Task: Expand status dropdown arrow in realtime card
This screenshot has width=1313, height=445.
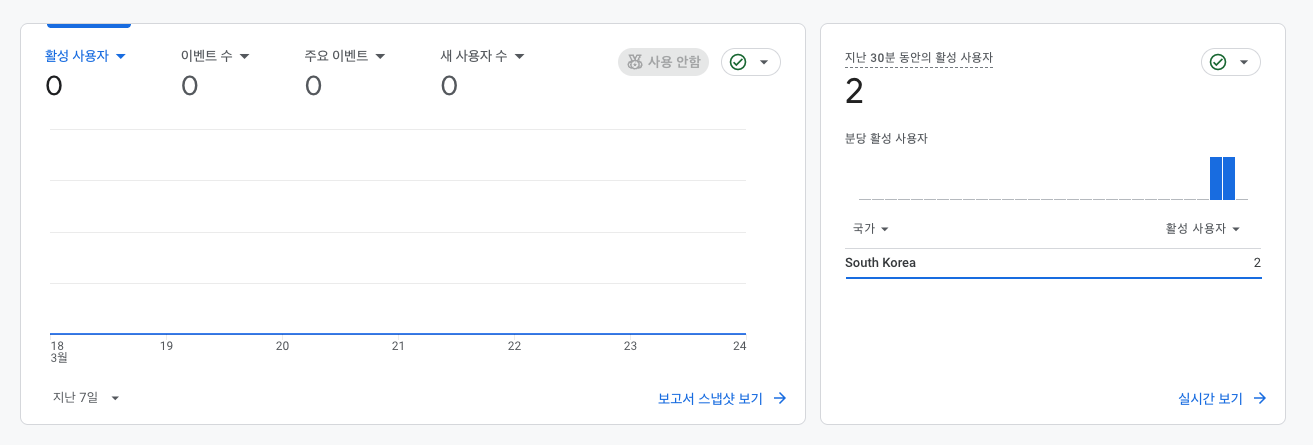Action: coord(1244,62)
